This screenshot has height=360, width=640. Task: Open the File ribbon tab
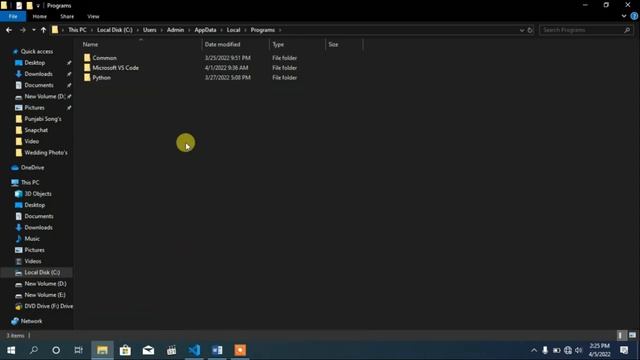click(13, 16)
